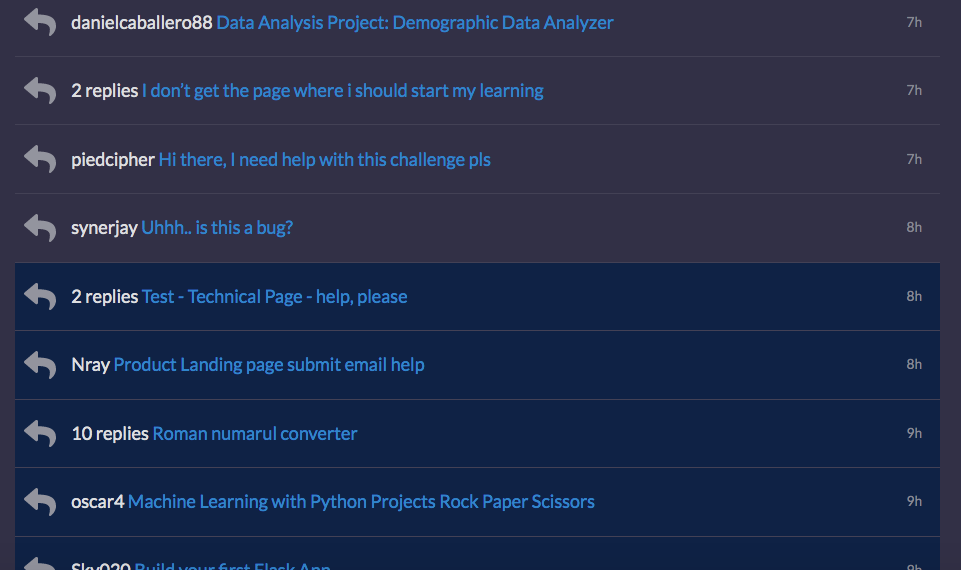Image resolution: width=961 pixels, height=570 pixels.
Task: Click reply icon for start my learning topic
Action: [40, 91]
